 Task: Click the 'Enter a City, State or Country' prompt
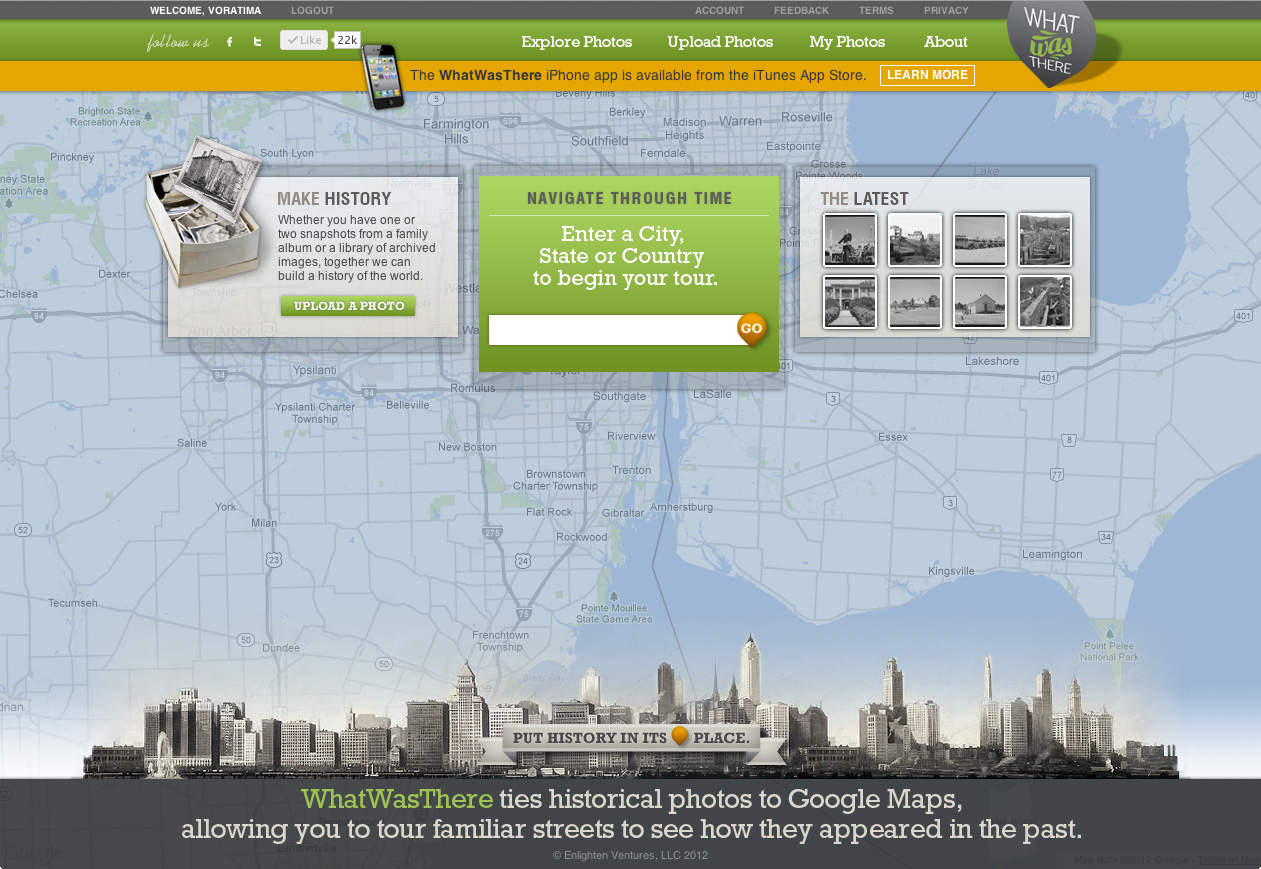pos(625,256)
